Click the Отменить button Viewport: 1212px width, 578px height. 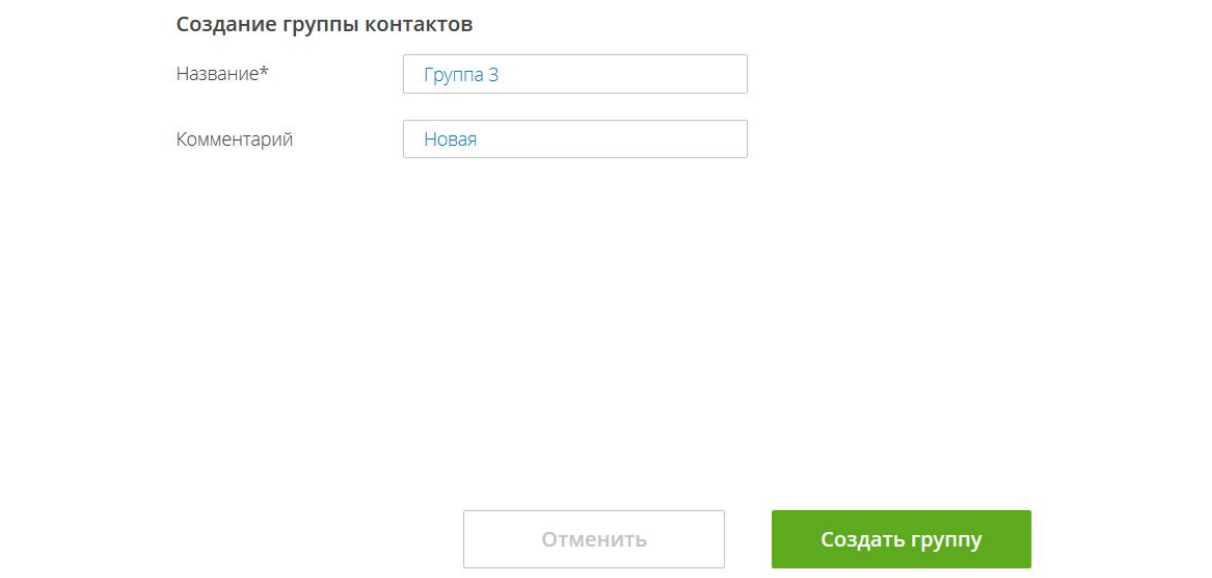(593, 540)
